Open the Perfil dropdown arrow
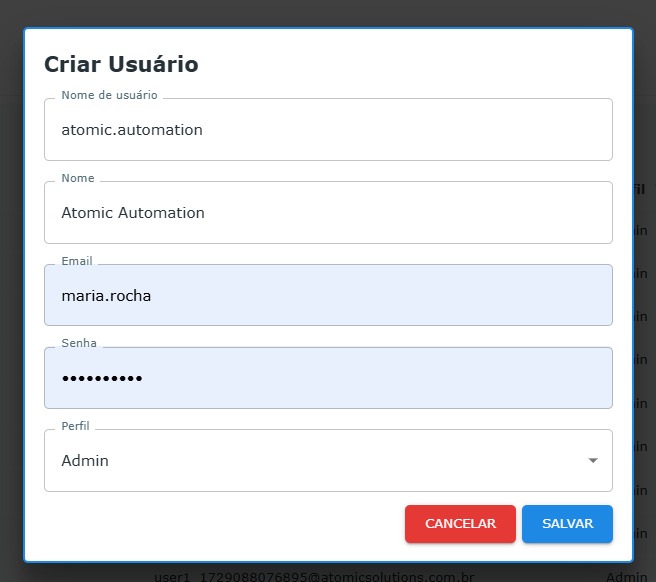Viewport: 656px width, 582px height. click(x=592, y=460)
